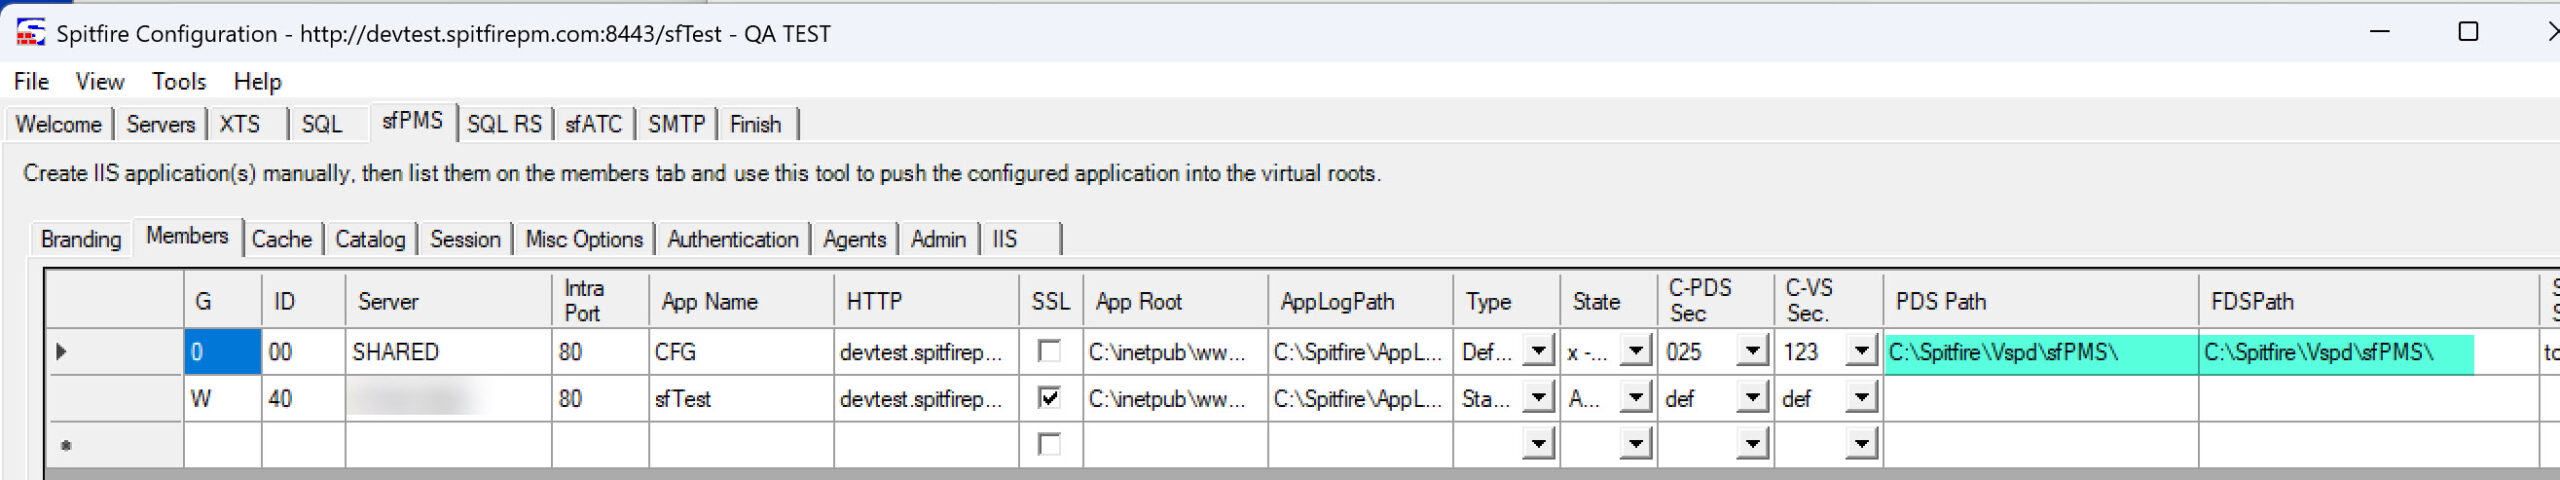Click the cyan PDS Path cell
The height and width of the screenshot is (480, 2560).
click(2041, 352)
